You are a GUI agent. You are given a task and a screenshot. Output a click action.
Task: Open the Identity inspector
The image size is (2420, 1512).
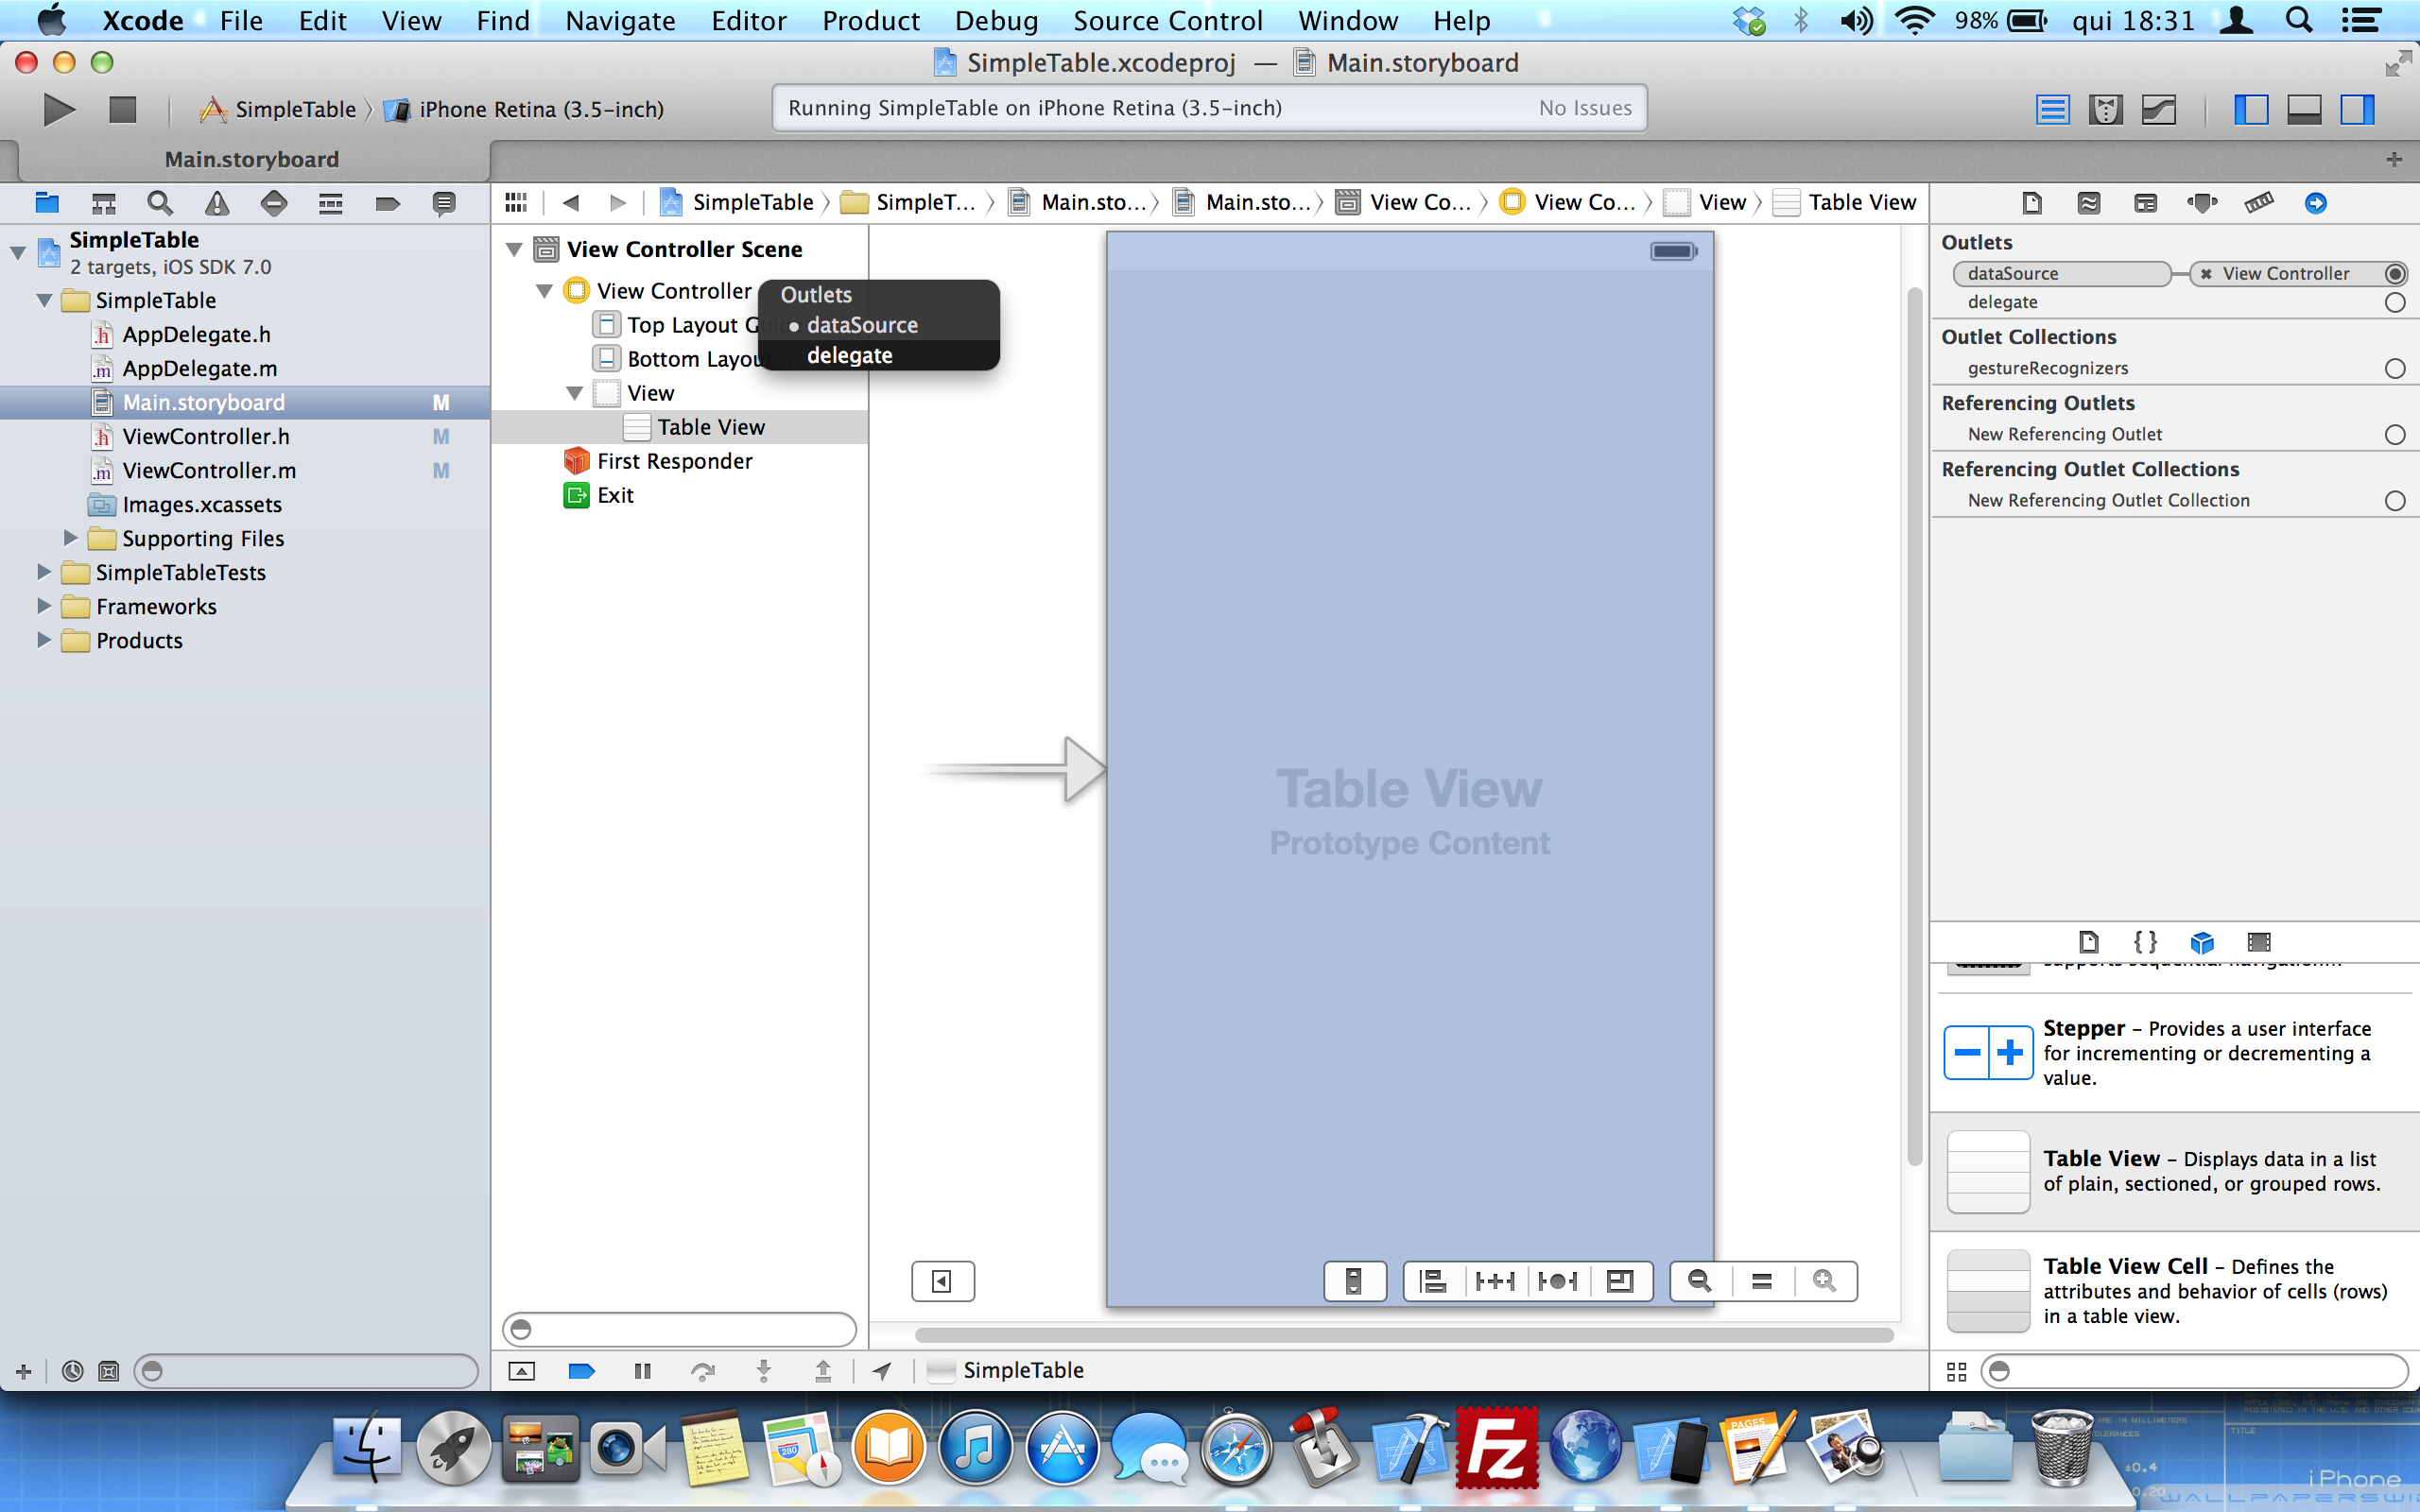click(x=2146, y=203)
